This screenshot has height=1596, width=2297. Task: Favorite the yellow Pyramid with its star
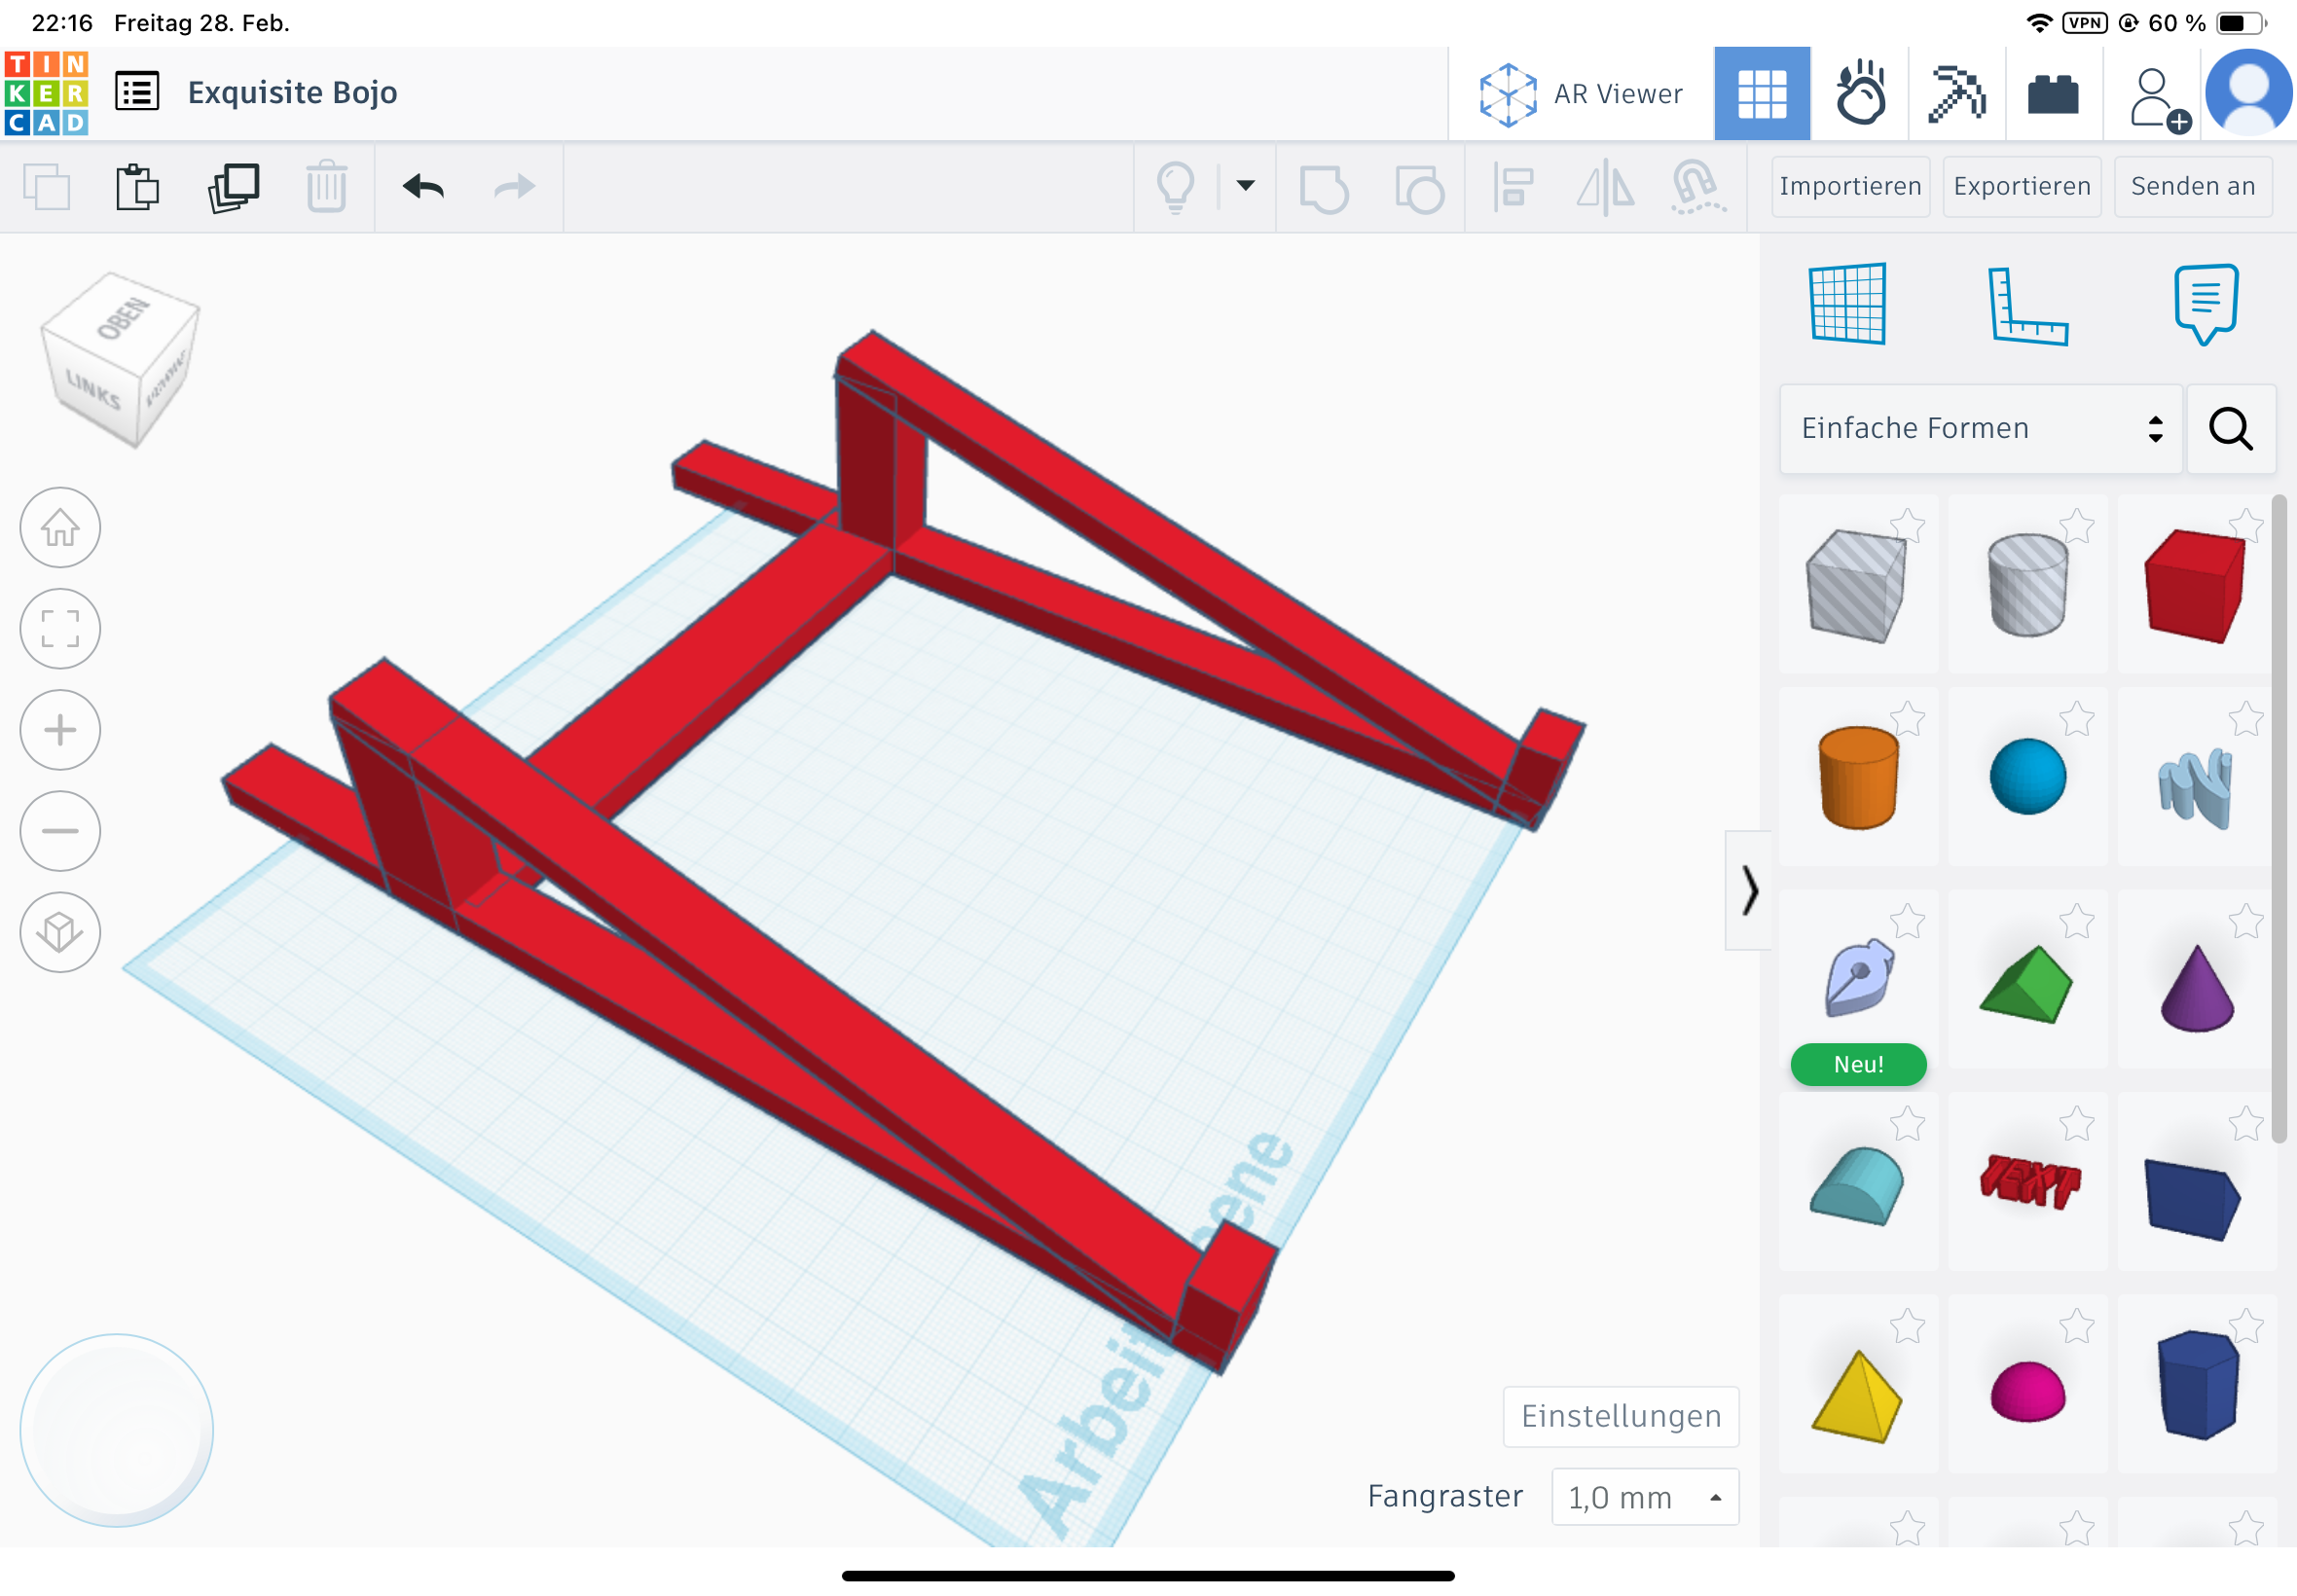(x=1907, y=1326)
